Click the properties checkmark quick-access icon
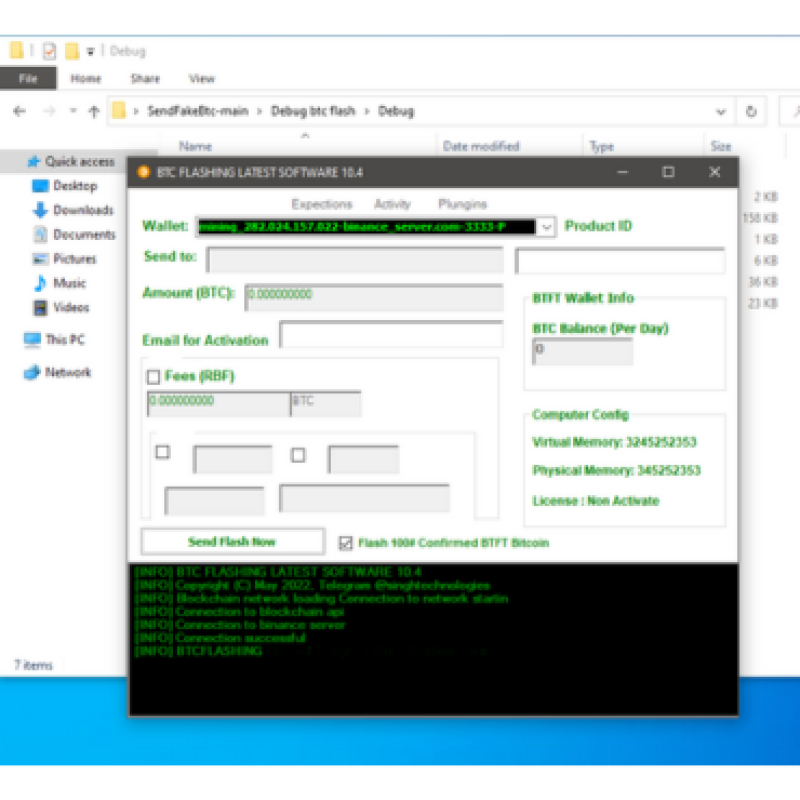 pos(49,51)
